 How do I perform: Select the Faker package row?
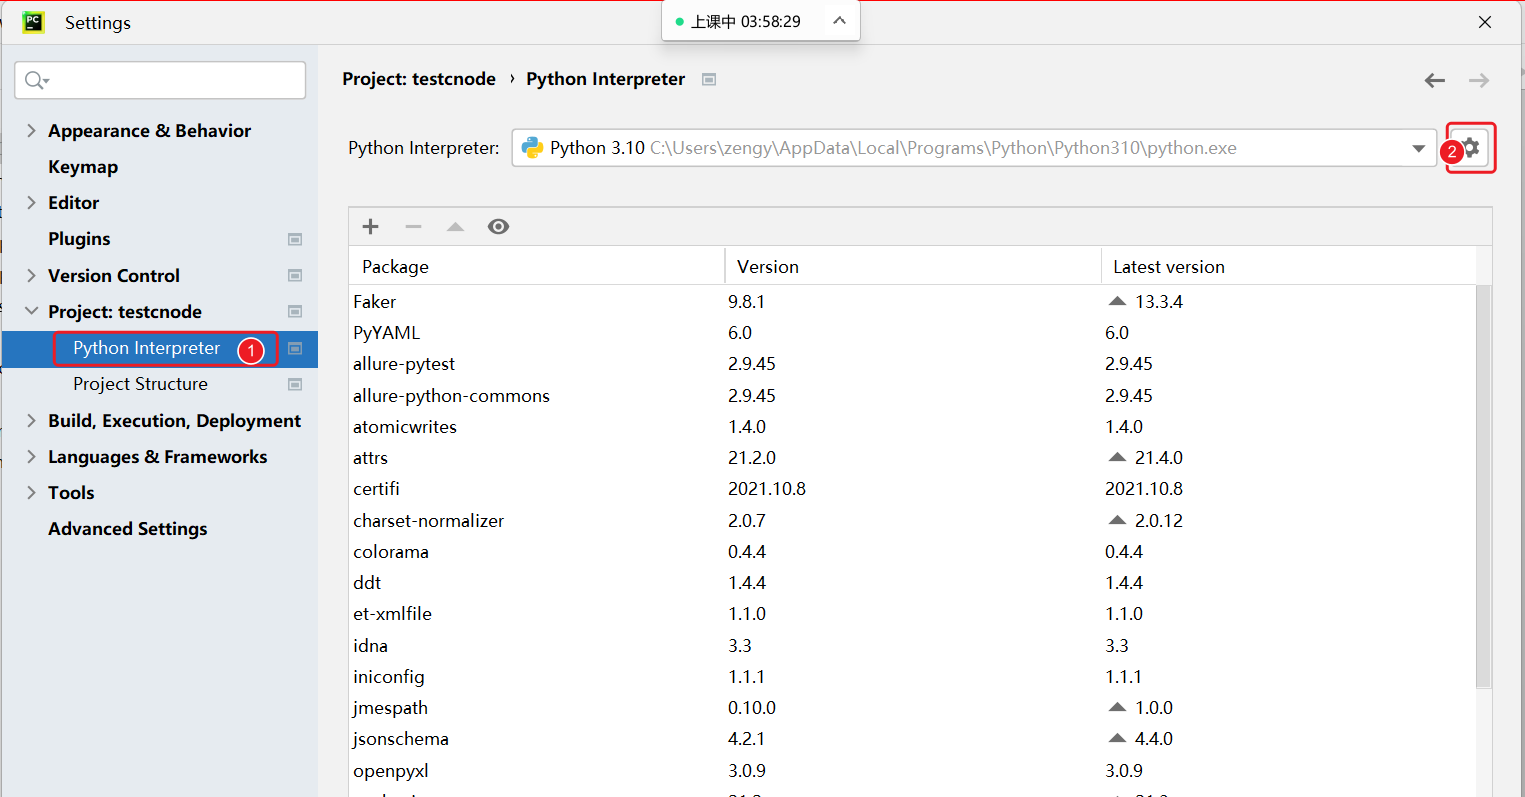click(x=912, y=301)
